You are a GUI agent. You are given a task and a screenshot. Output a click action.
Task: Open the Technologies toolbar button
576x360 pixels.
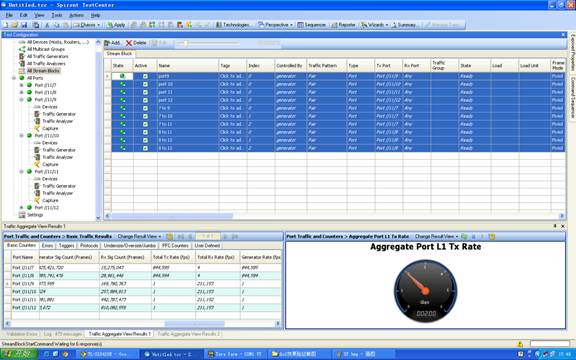pyautogui.click(x=233, y=25)
